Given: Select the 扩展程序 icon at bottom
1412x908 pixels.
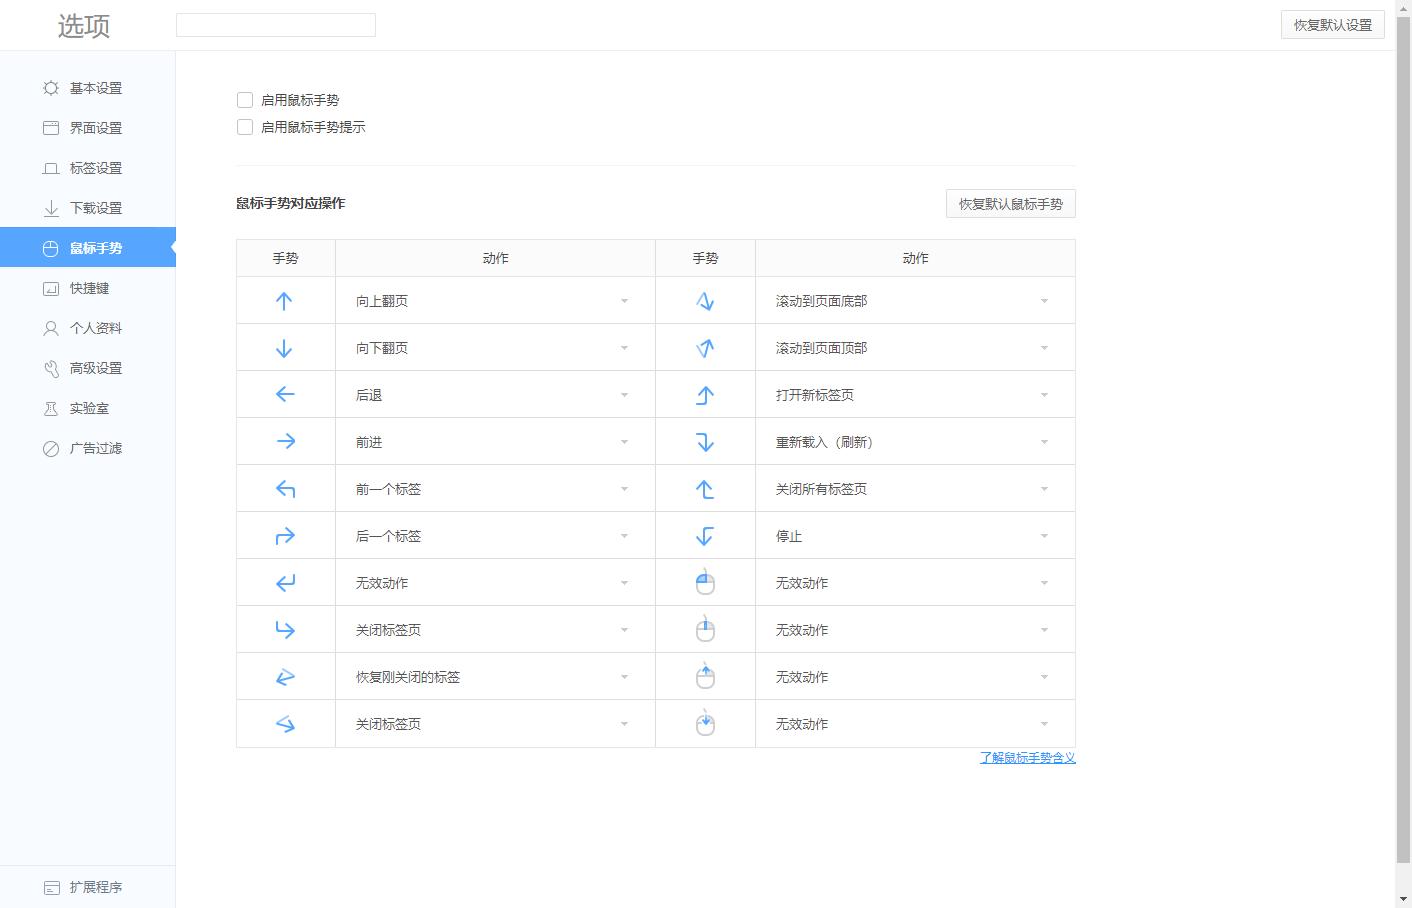Looking at the screenshot, I should [x=51, y=886].
